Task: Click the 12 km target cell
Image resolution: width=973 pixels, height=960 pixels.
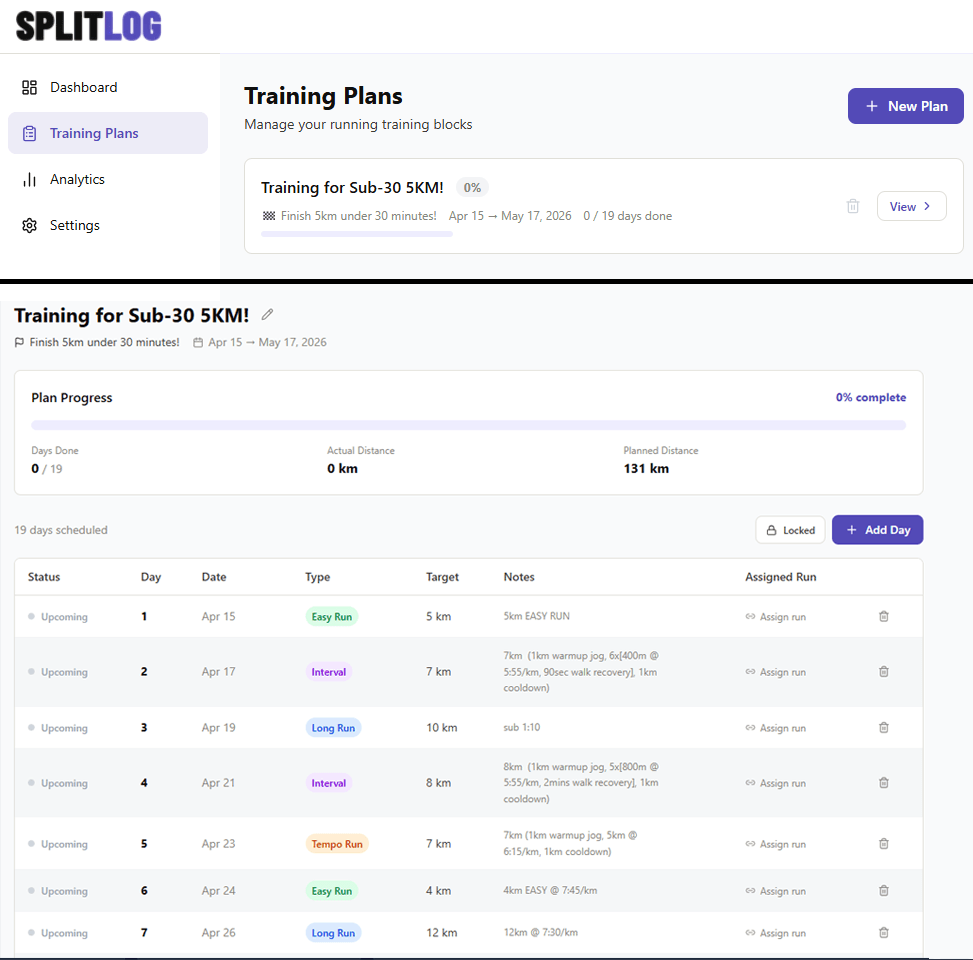Action: pyautogui.click(x=441, y=932)
